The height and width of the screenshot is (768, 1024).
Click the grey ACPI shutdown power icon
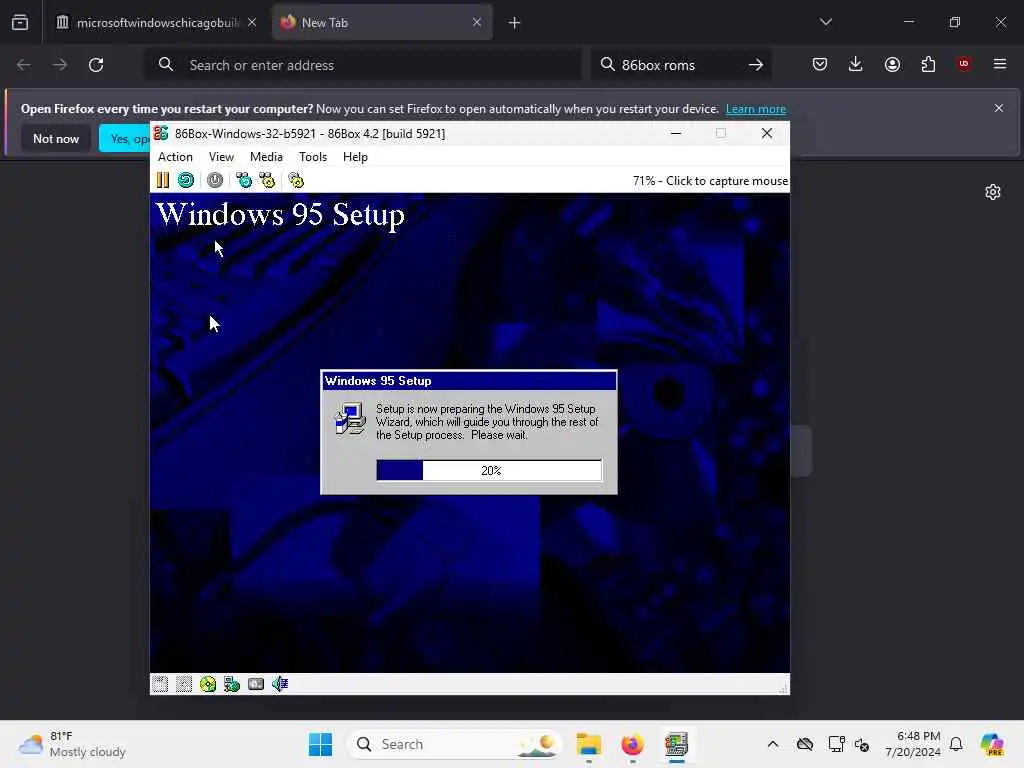click(215, 180)
